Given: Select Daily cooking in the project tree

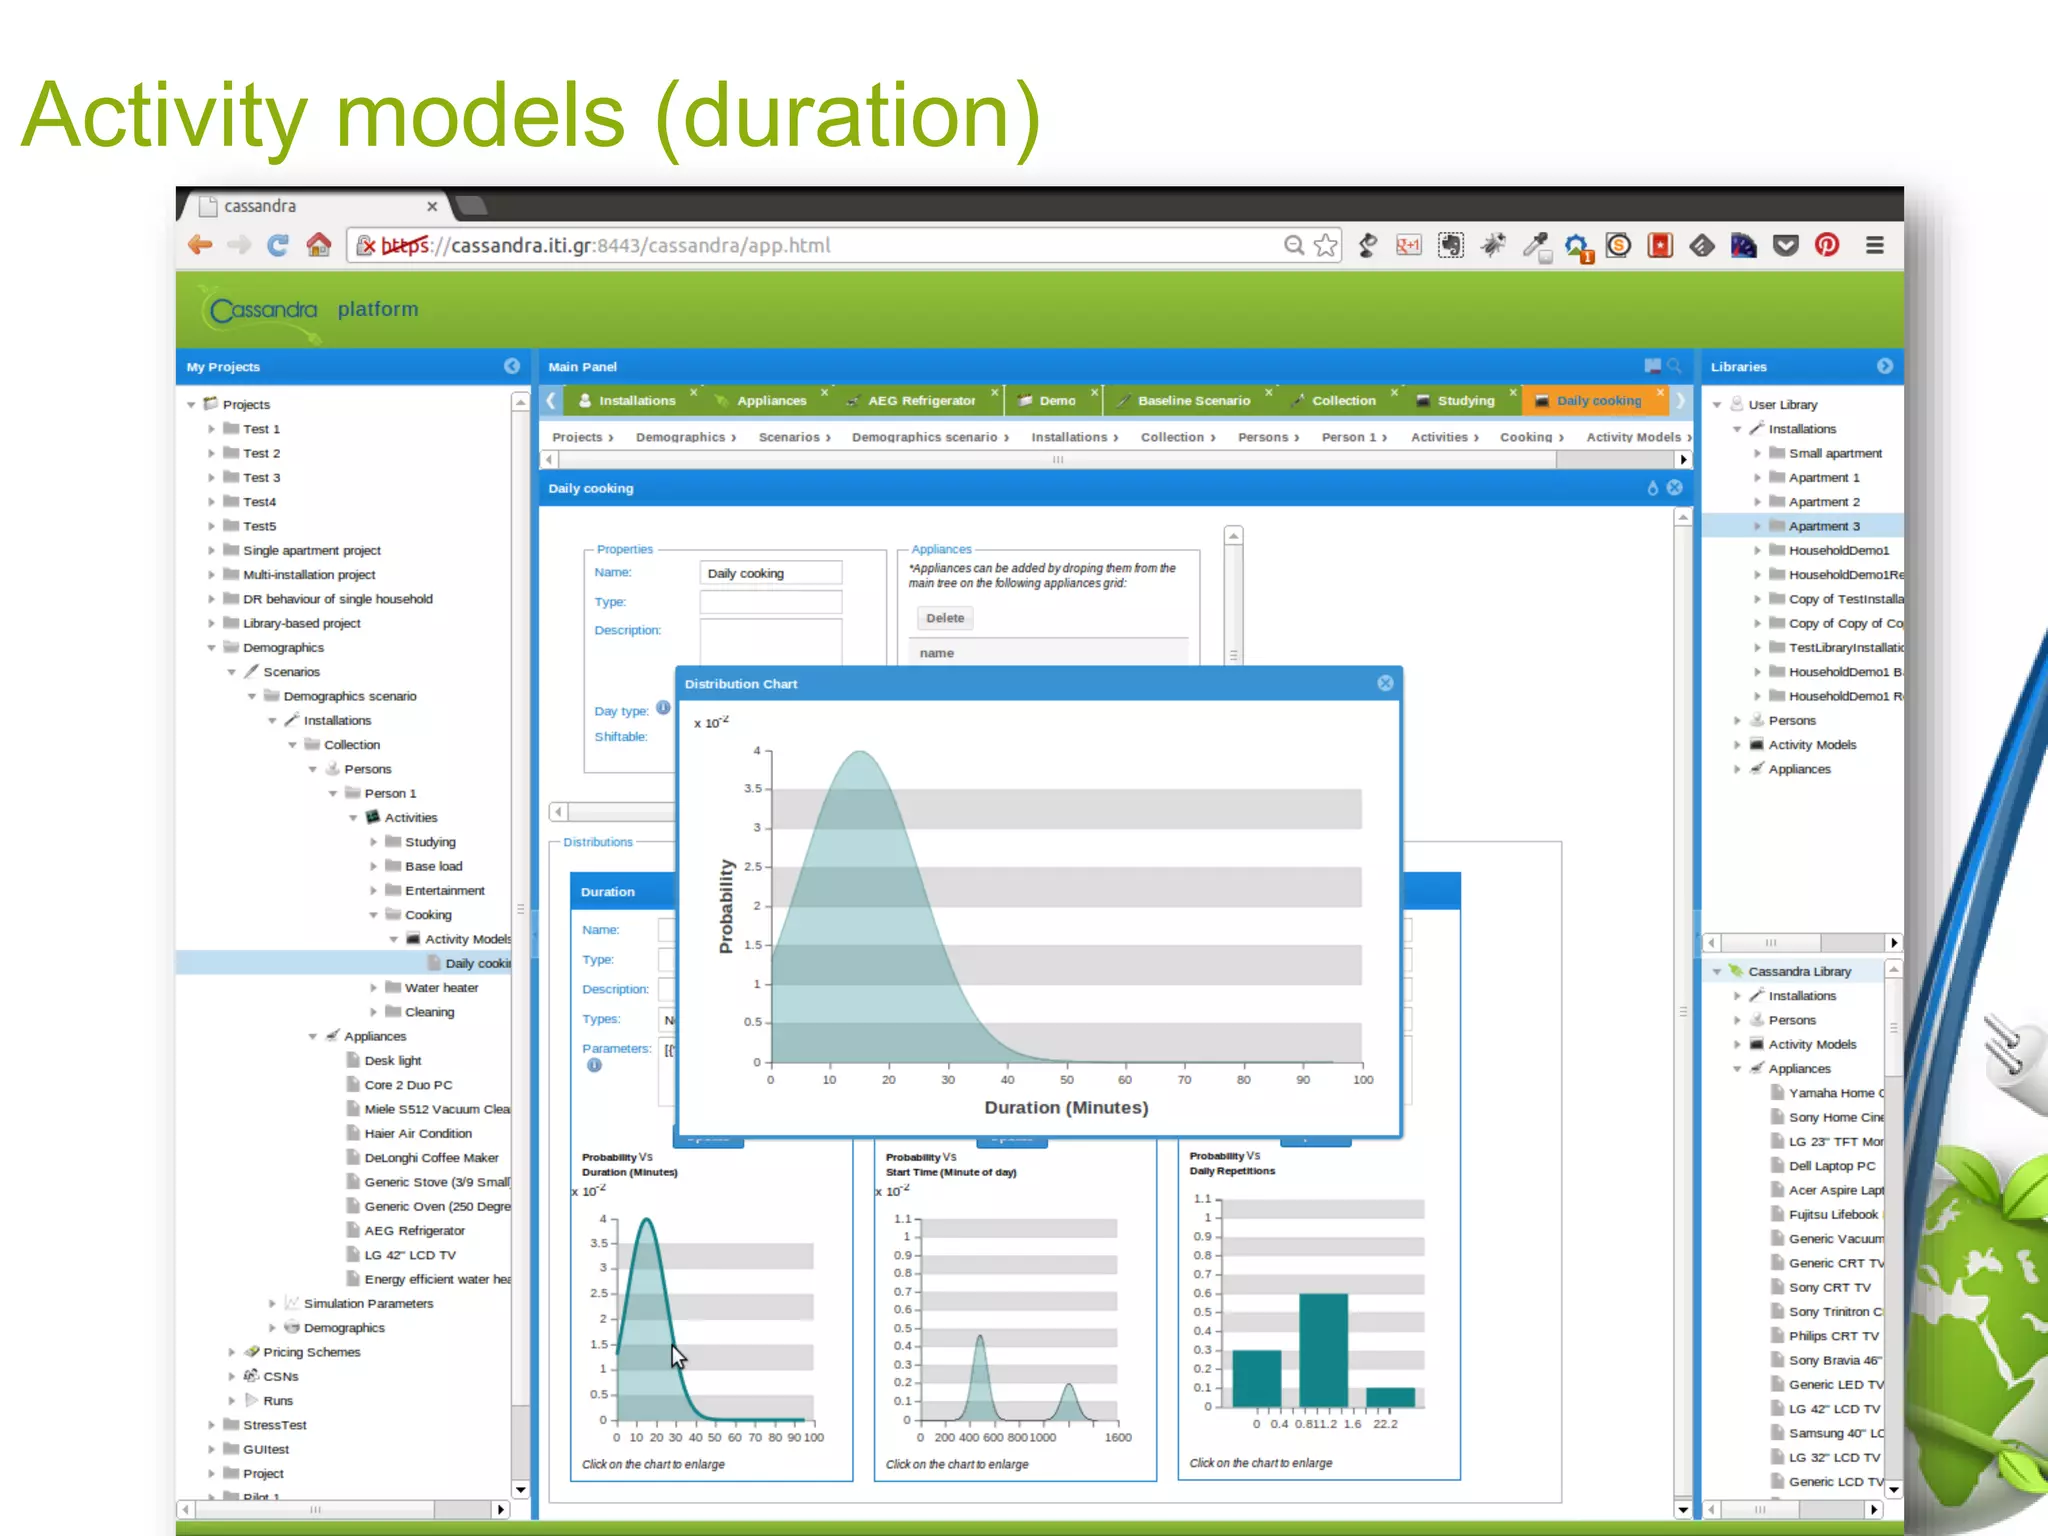Looking at the screenshot, I should click(x=477, y=963).
